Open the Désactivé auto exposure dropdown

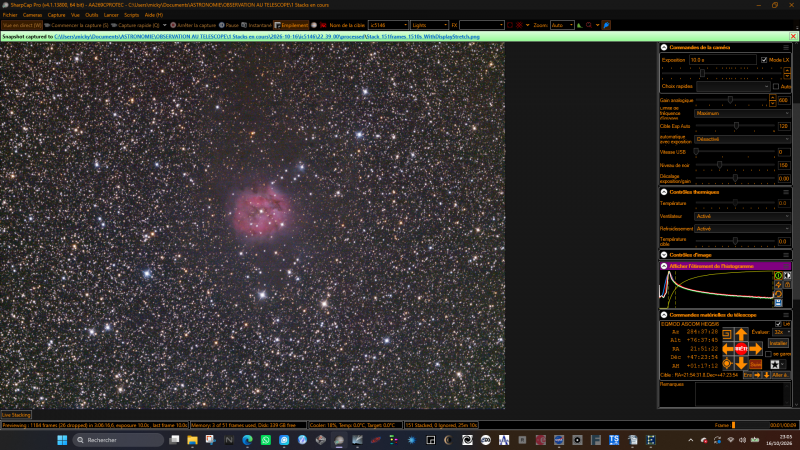[742, 139]
